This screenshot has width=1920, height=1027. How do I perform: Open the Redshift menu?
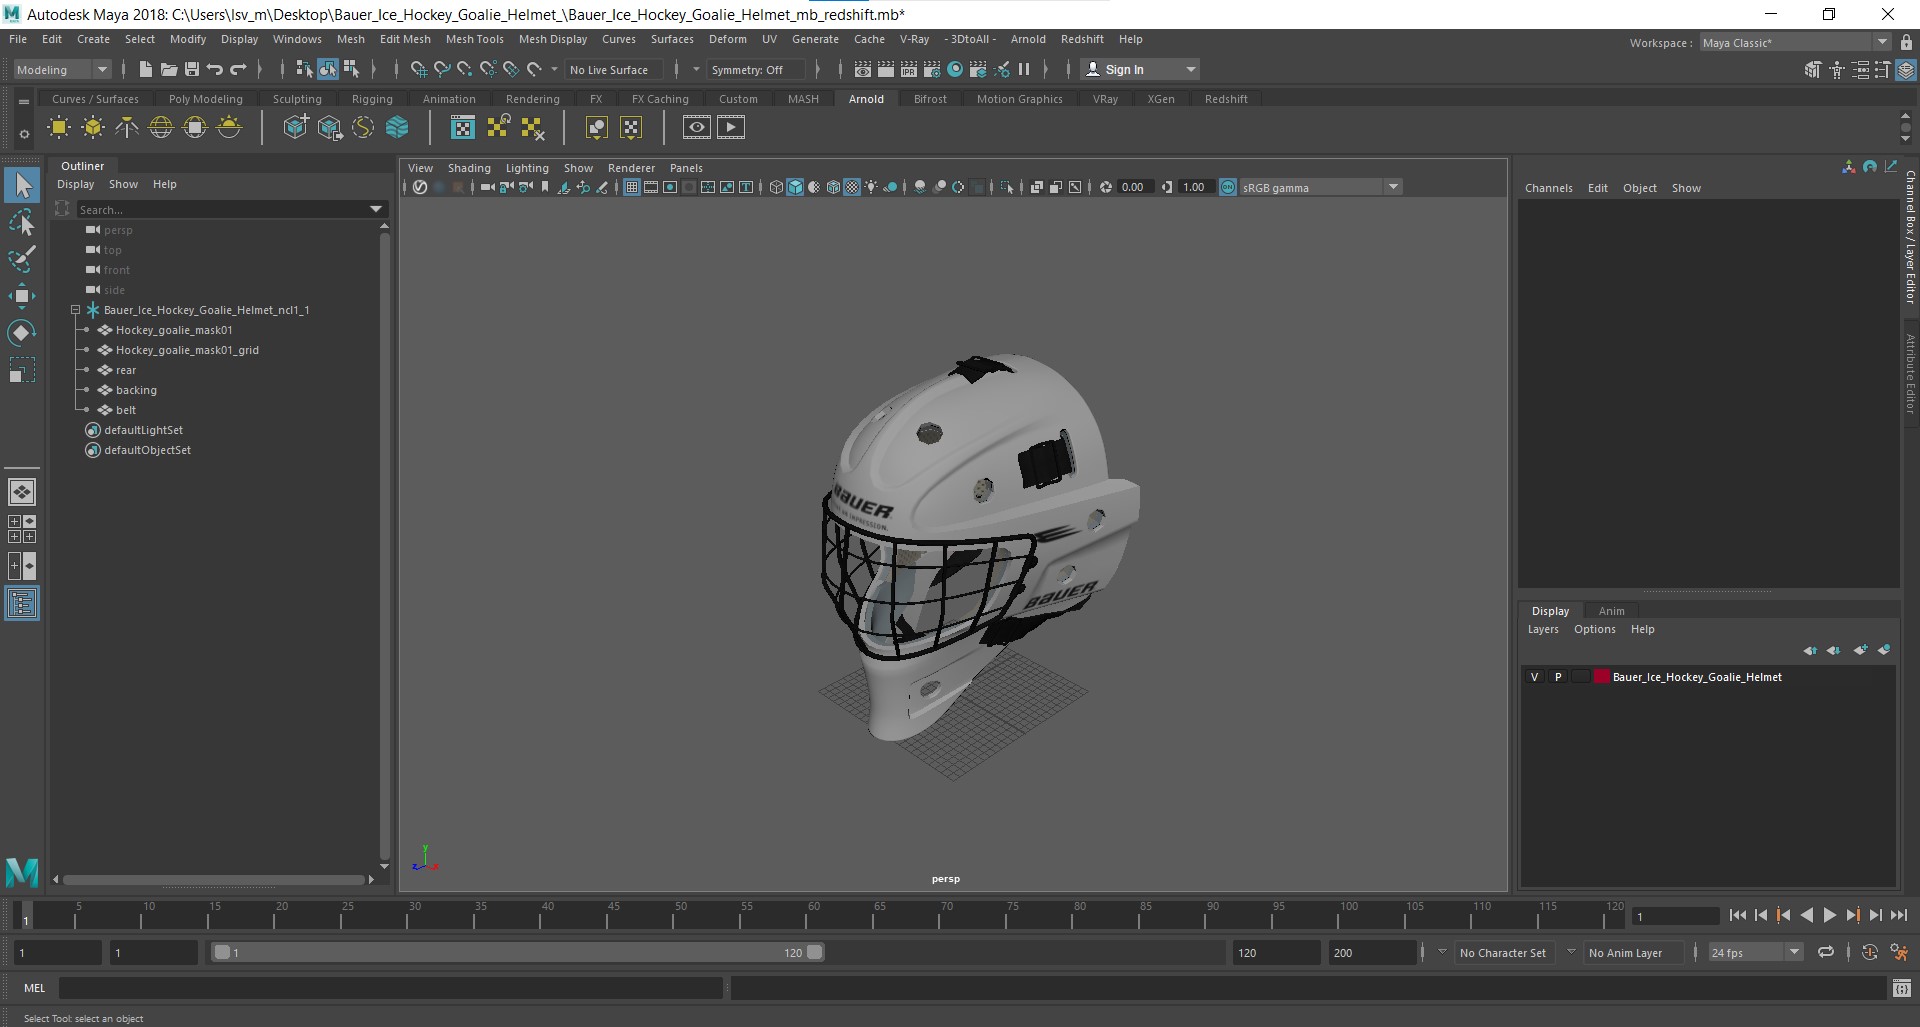[1082, 39]
